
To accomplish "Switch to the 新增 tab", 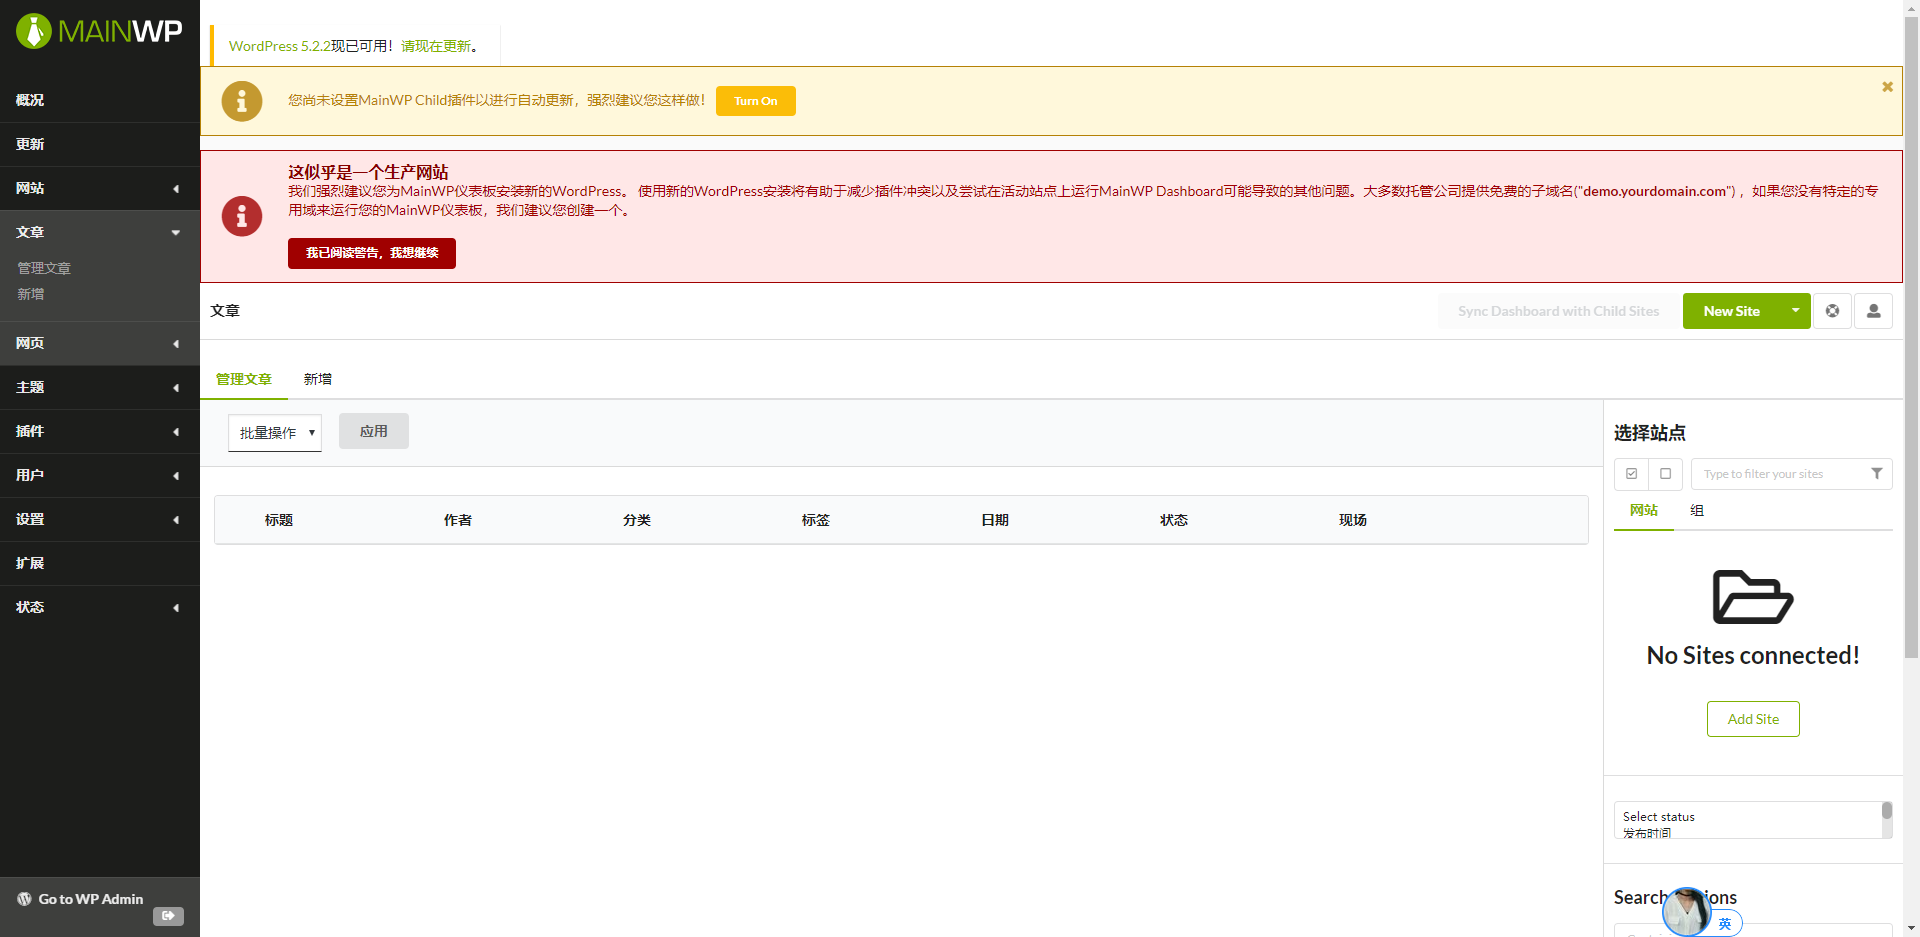I will click(318, 379).
